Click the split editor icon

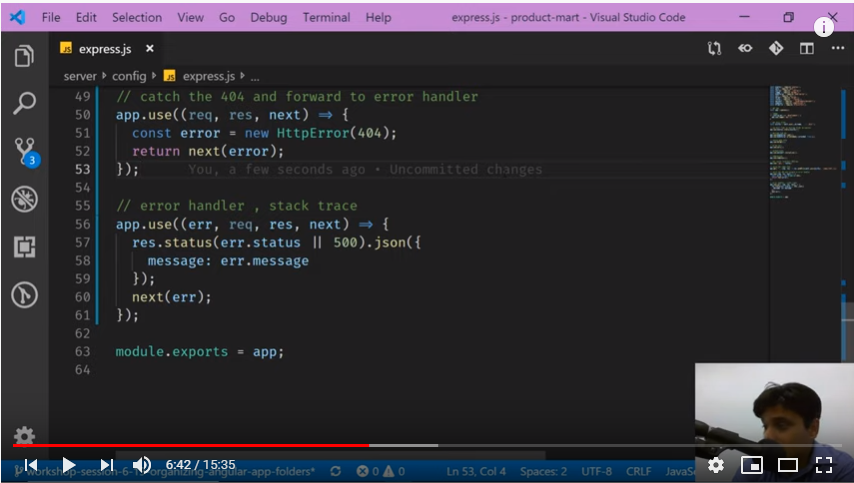click(x=806, y=48)
